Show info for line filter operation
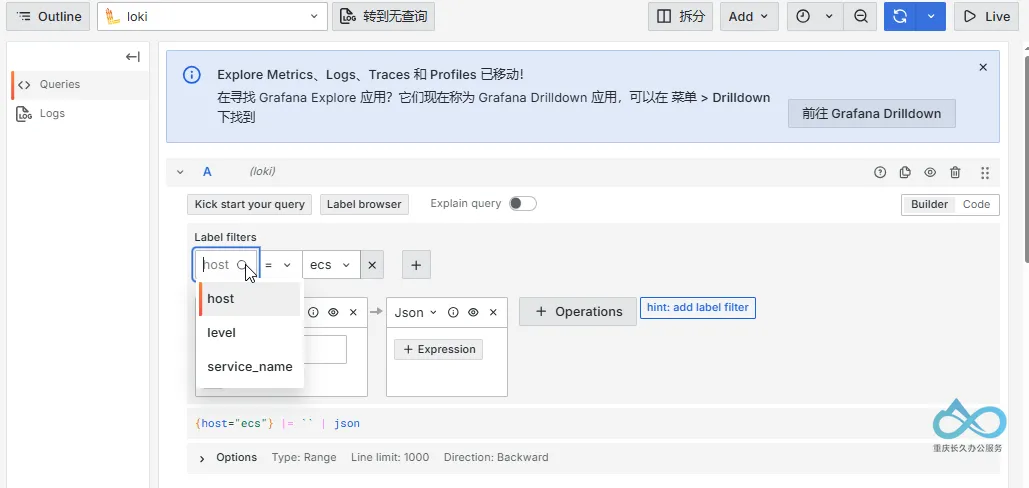The height and width of the screenshot is (488, 1029). pyautogui.click(x=314, y=313)
